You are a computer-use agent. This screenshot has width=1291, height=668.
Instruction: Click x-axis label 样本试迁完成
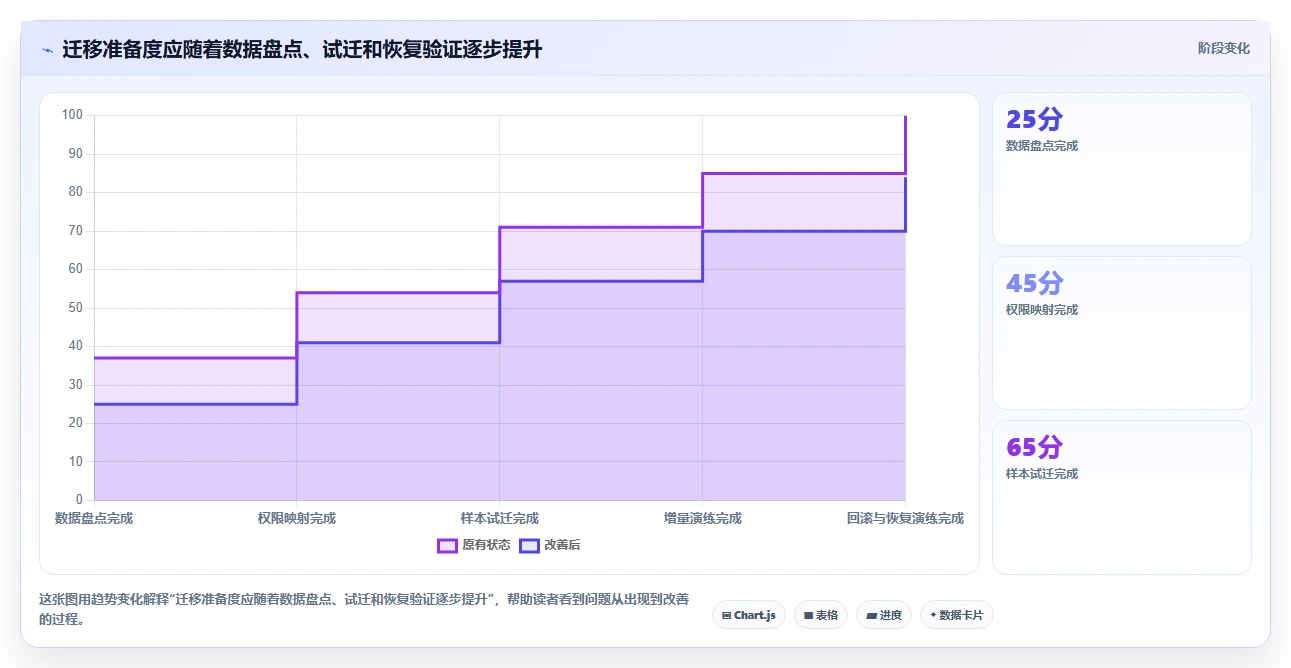[500, 518]
